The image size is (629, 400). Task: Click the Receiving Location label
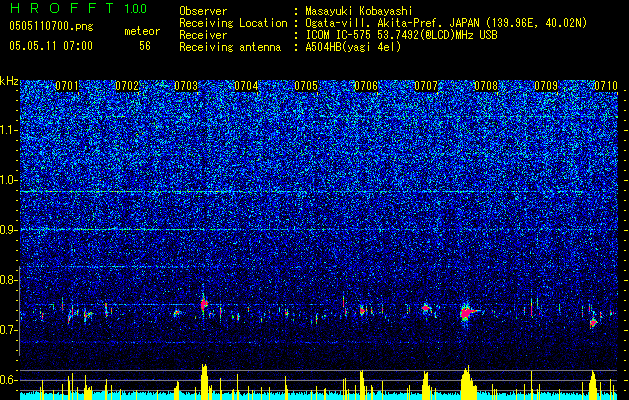coord(233,23)
